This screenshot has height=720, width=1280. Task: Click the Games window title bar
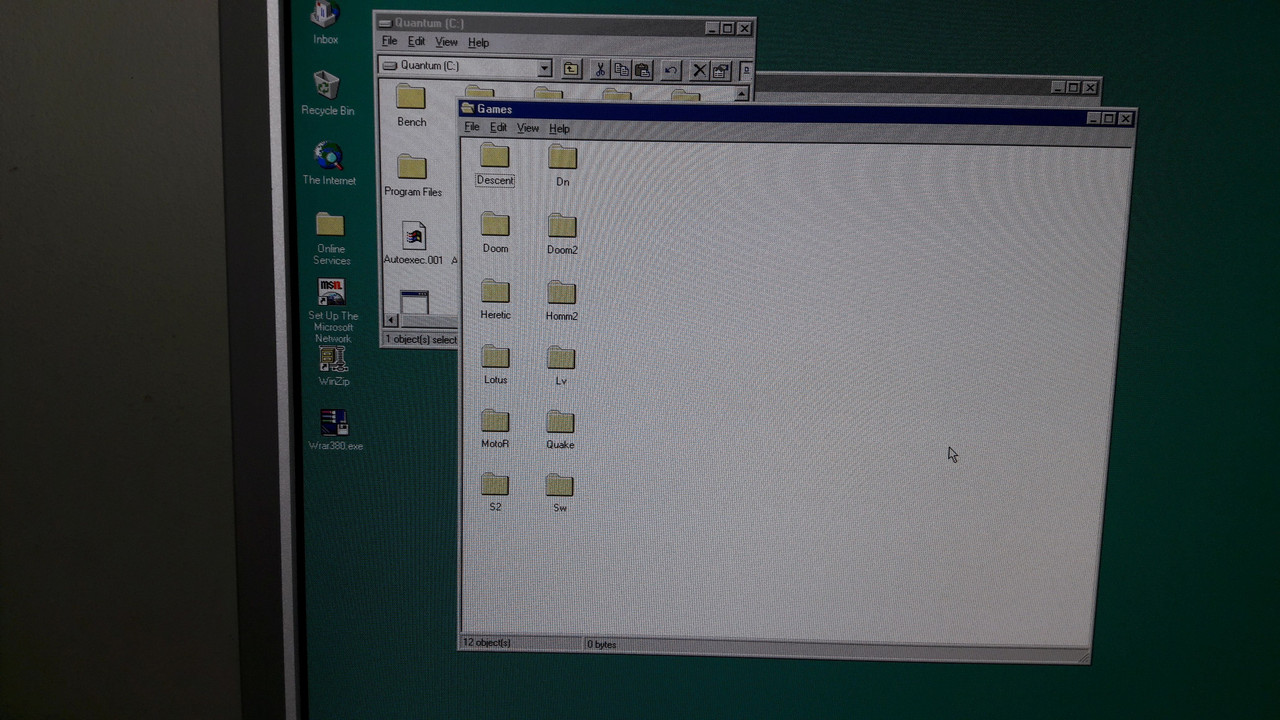click(797, 113)
